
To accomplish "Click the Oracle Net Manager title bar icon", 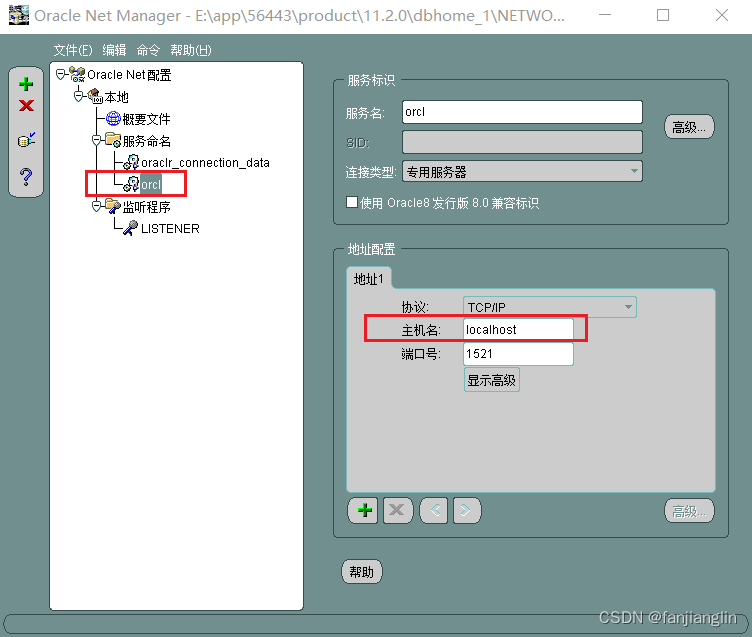I will tap(19, 15).
